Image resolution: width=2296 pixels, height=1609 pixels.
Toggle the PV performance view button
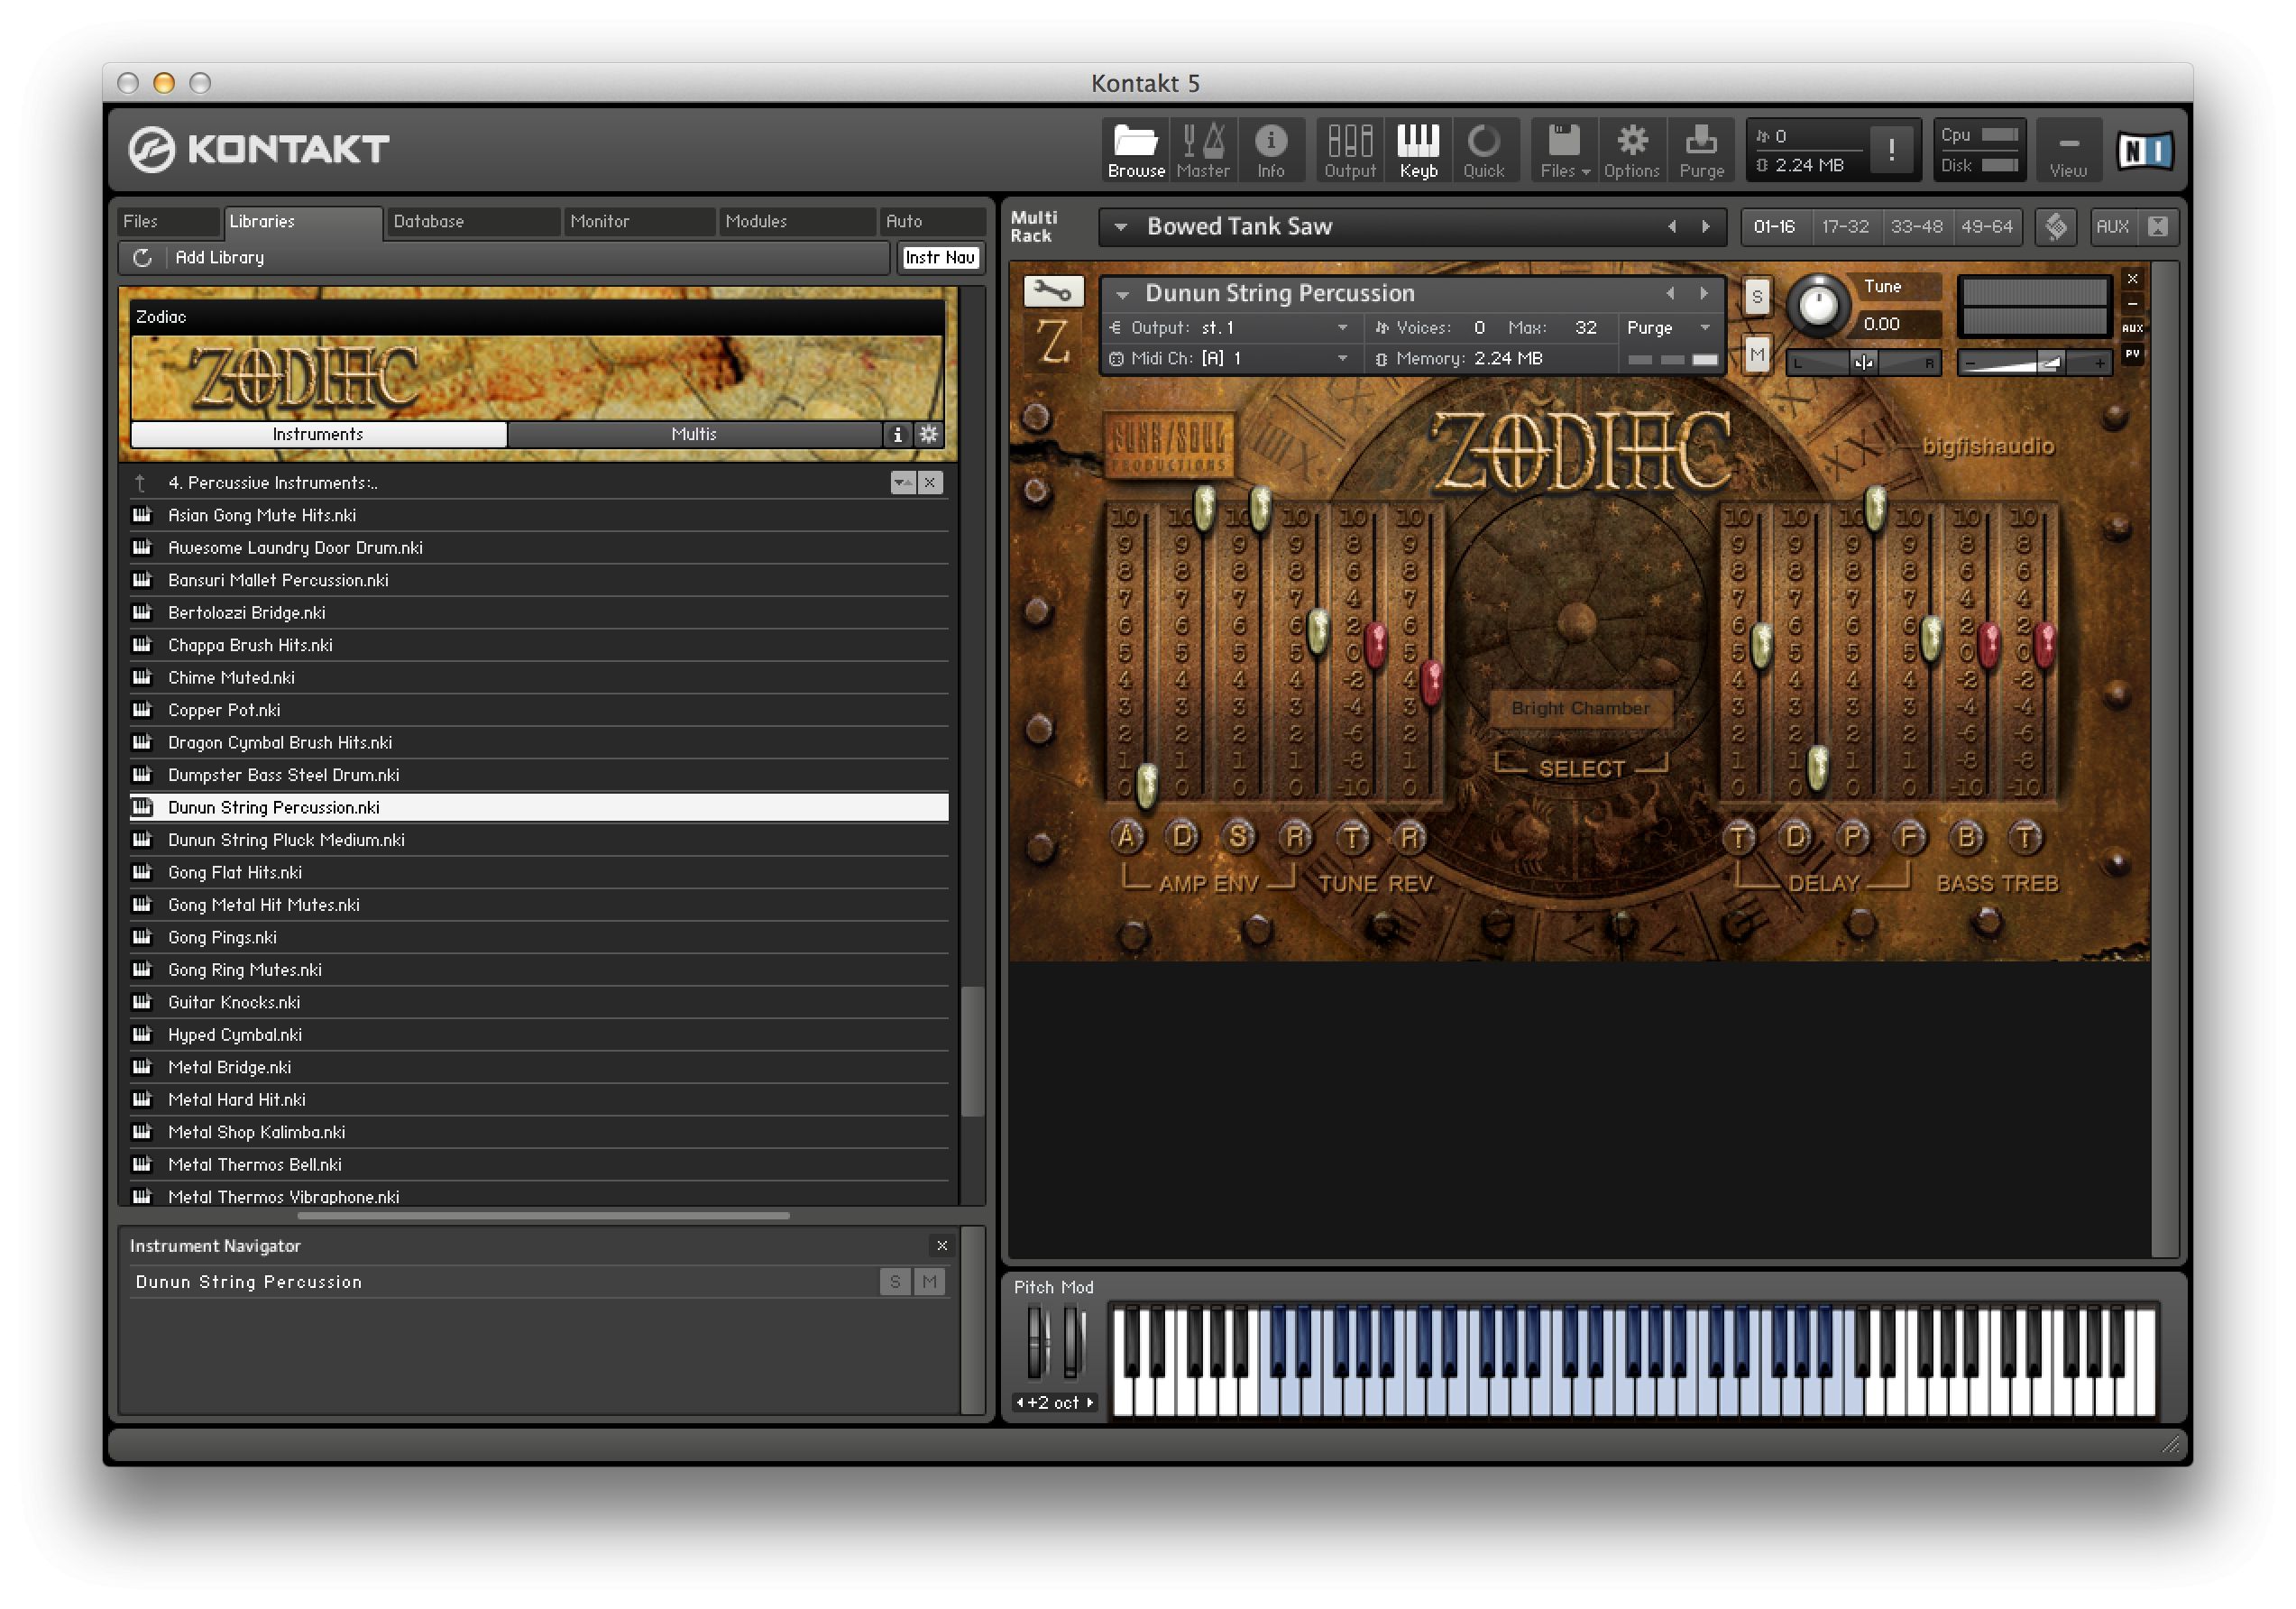[x=2132, y=354]
